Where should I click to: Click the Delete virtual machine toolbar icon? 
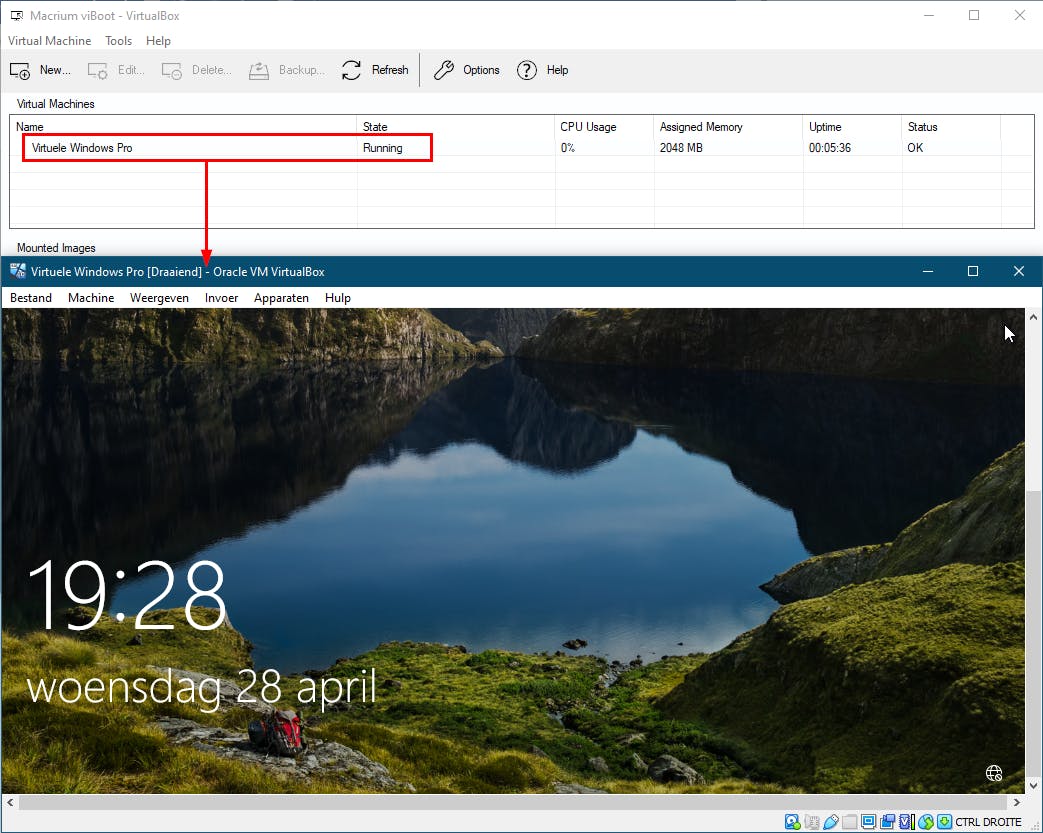[172, 71]
